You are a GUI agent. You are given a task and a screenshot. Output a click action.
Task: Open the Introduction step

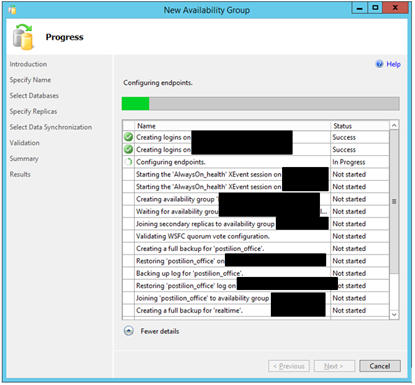[x=28, y=64]
